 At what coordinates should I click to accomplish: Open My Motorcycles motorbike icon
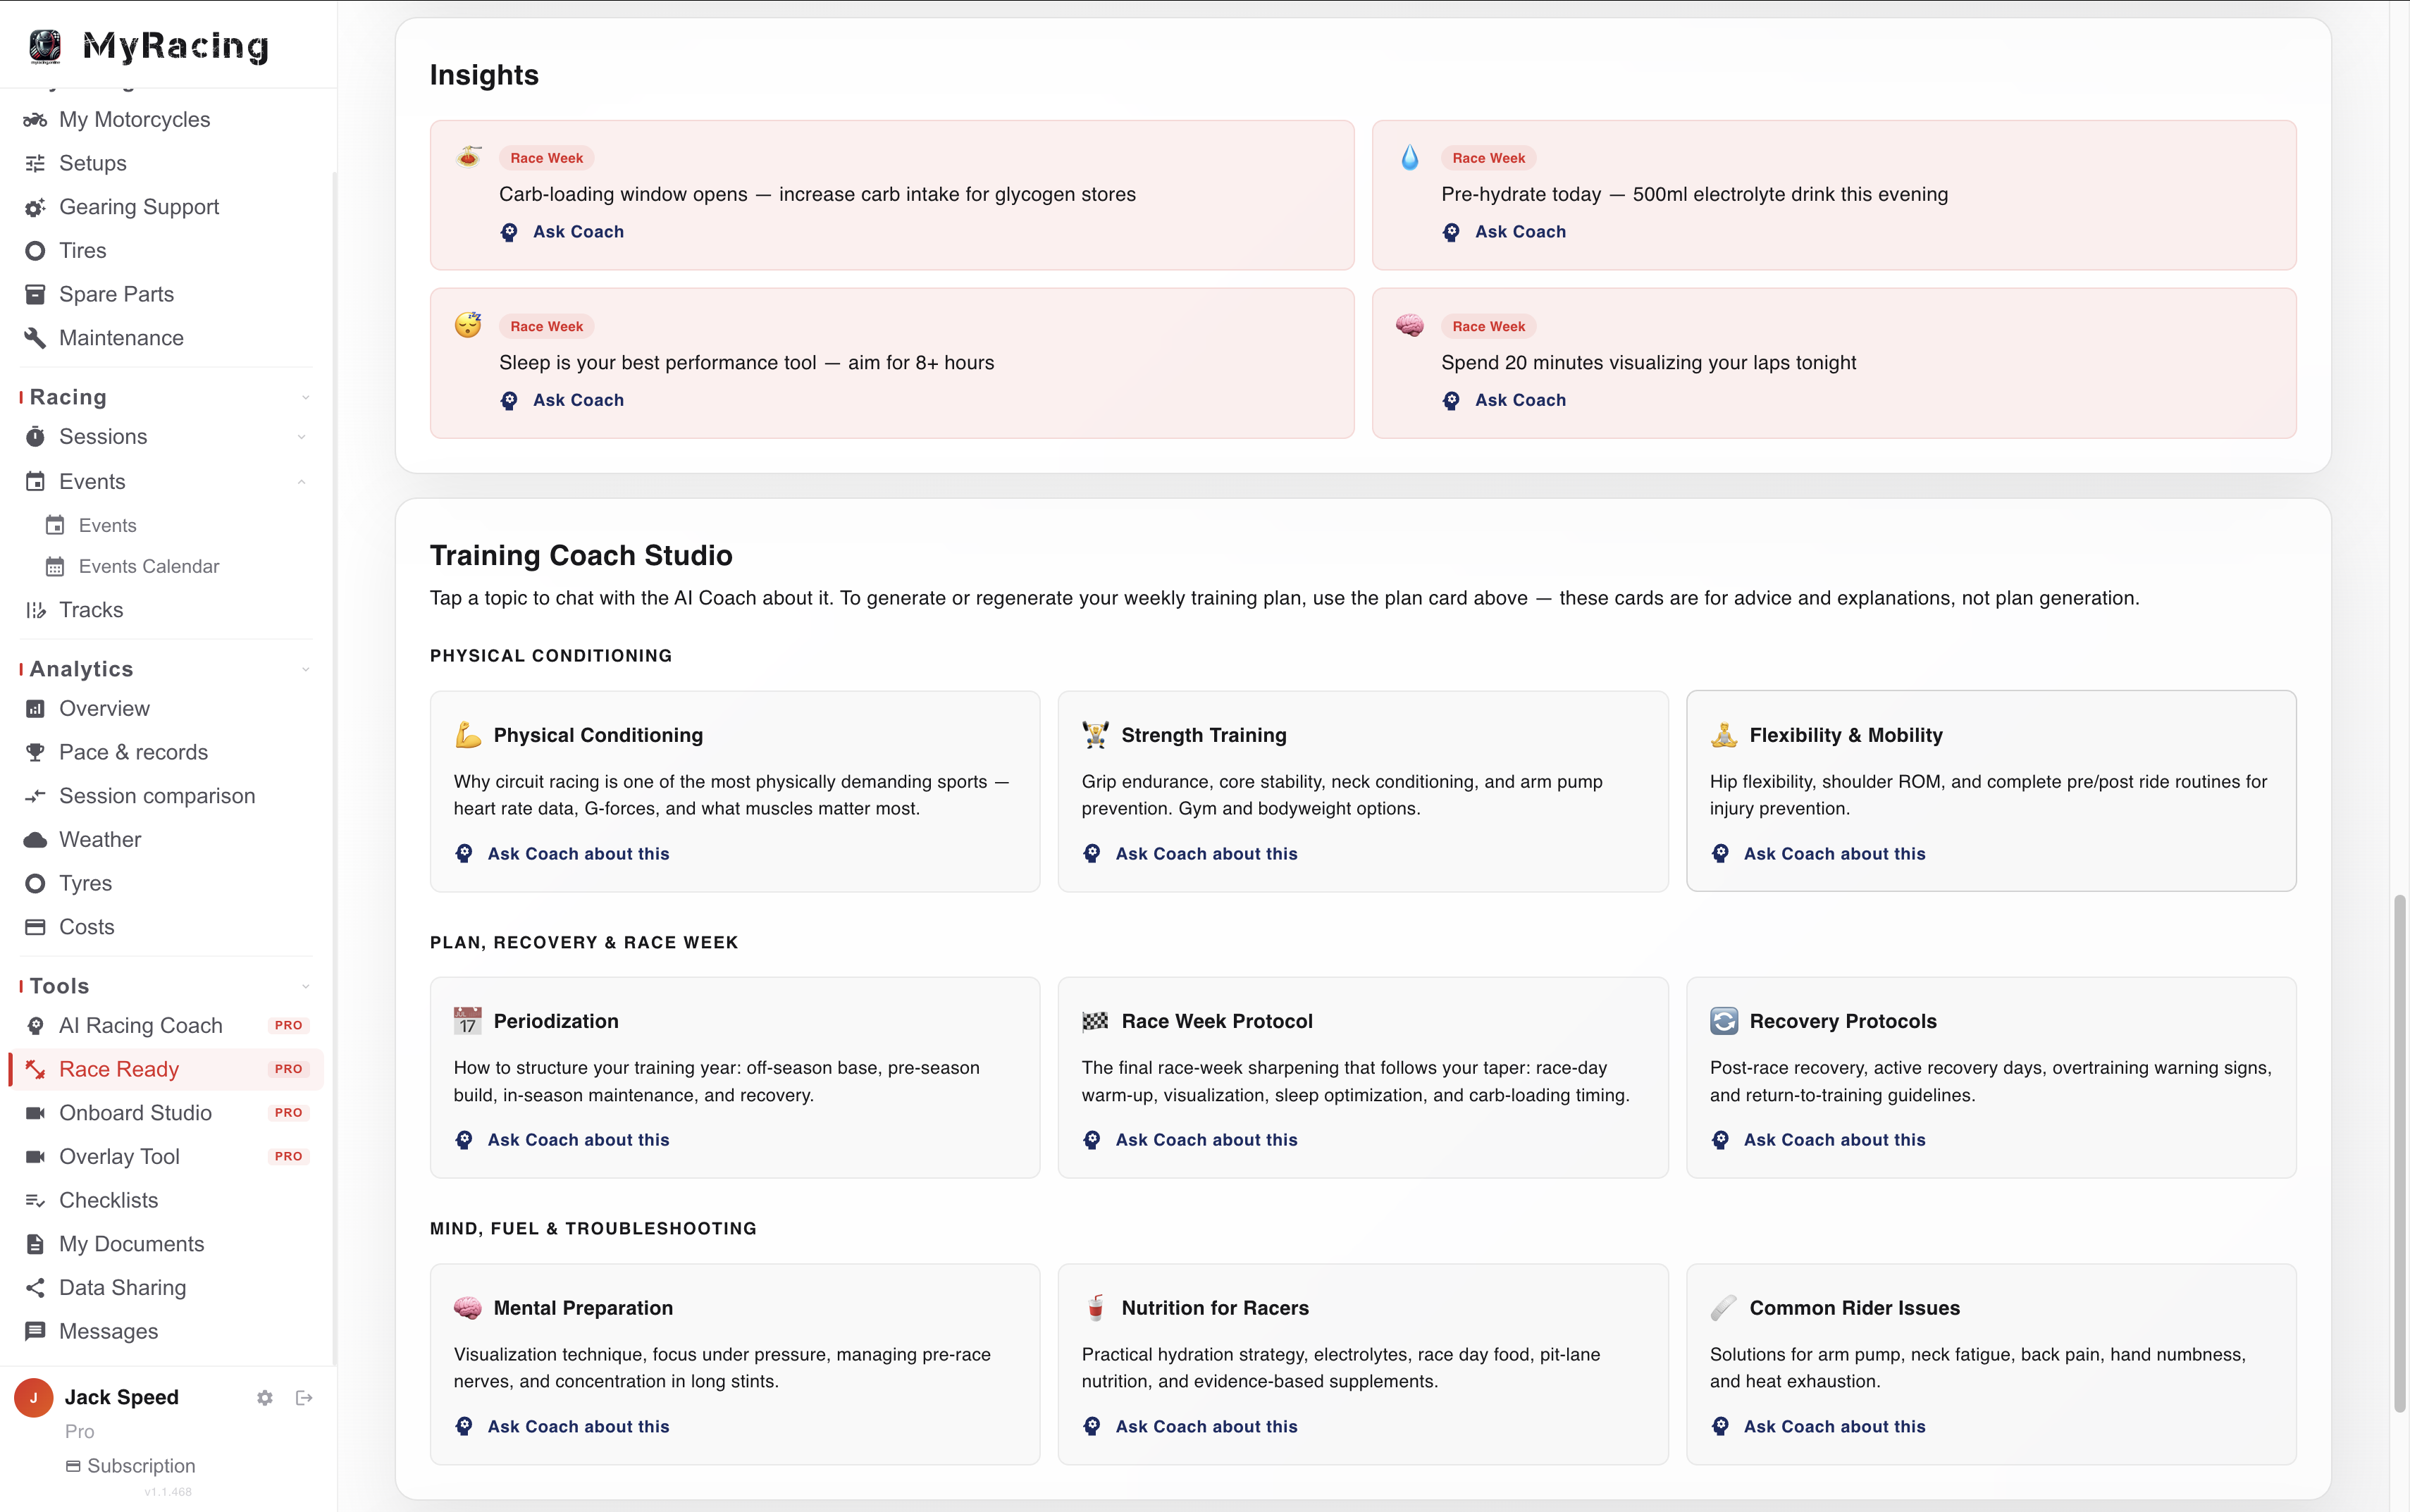35,120
